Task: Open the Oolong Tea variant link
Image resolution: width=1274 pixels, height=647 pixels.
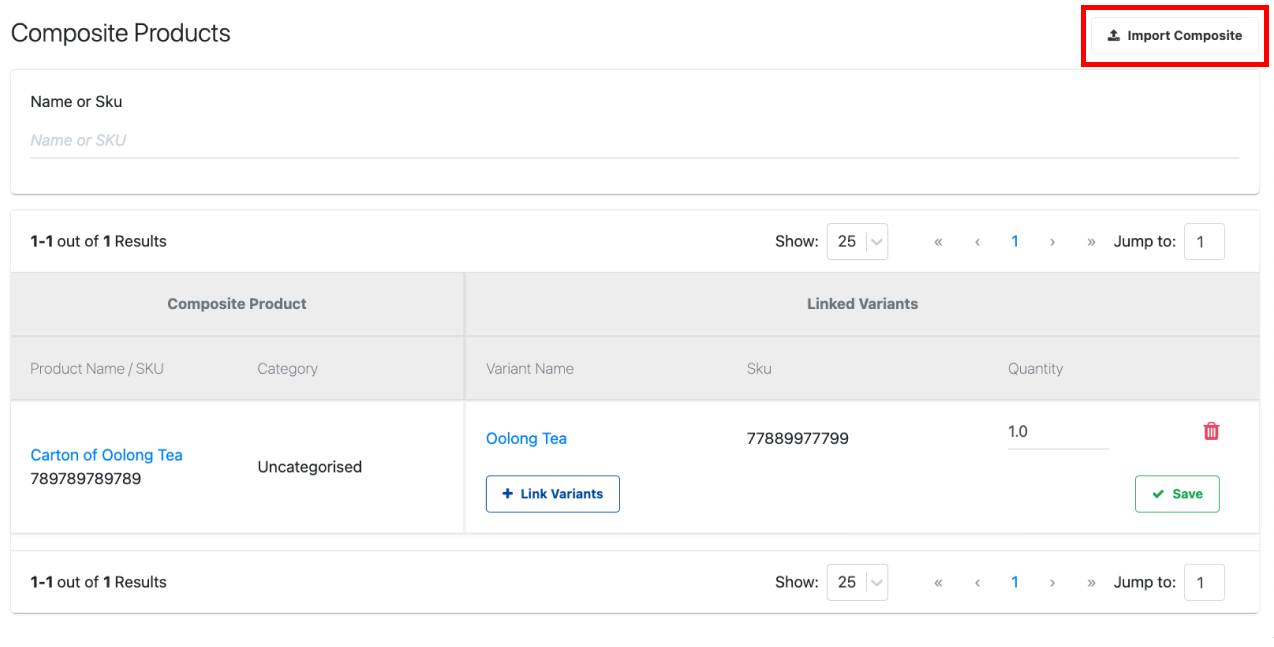Action: [526, 438]
